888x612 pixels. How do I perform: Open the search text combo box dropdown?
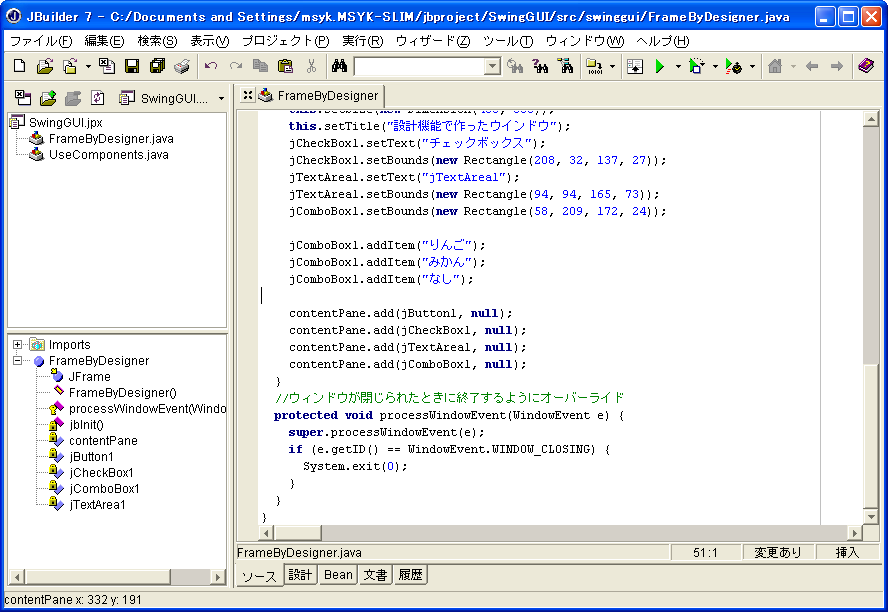492,66
